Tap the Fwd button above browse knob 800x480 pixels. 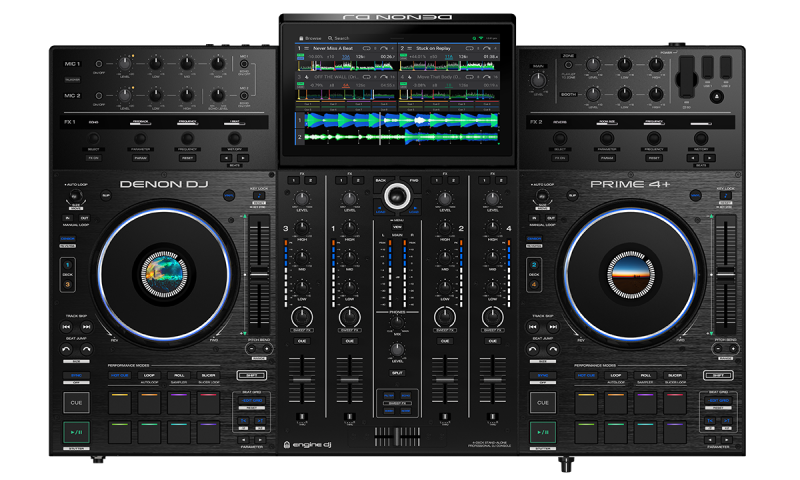pyautogui.click(x=413, y=181)
